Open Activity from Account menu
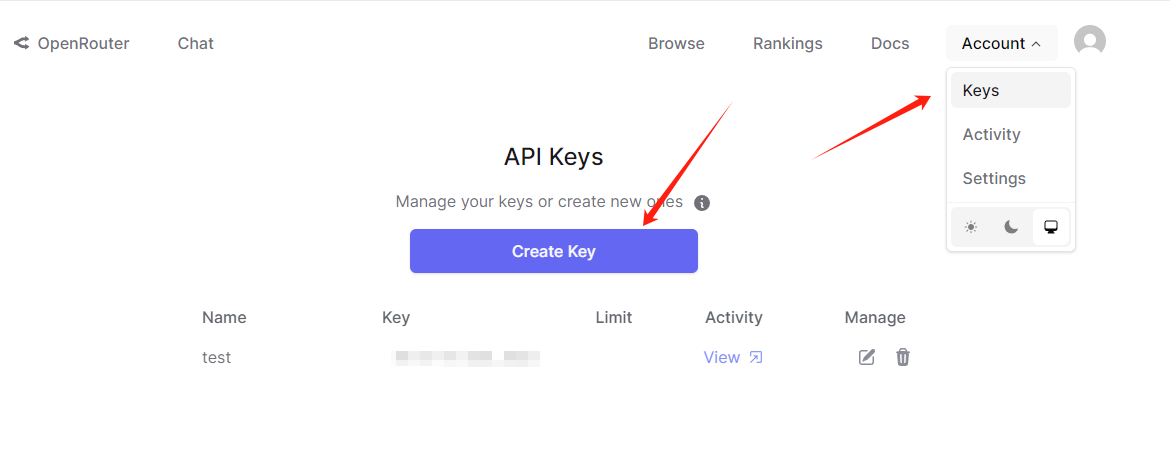This screenshot has width=1170, height=469. point(991,134)
